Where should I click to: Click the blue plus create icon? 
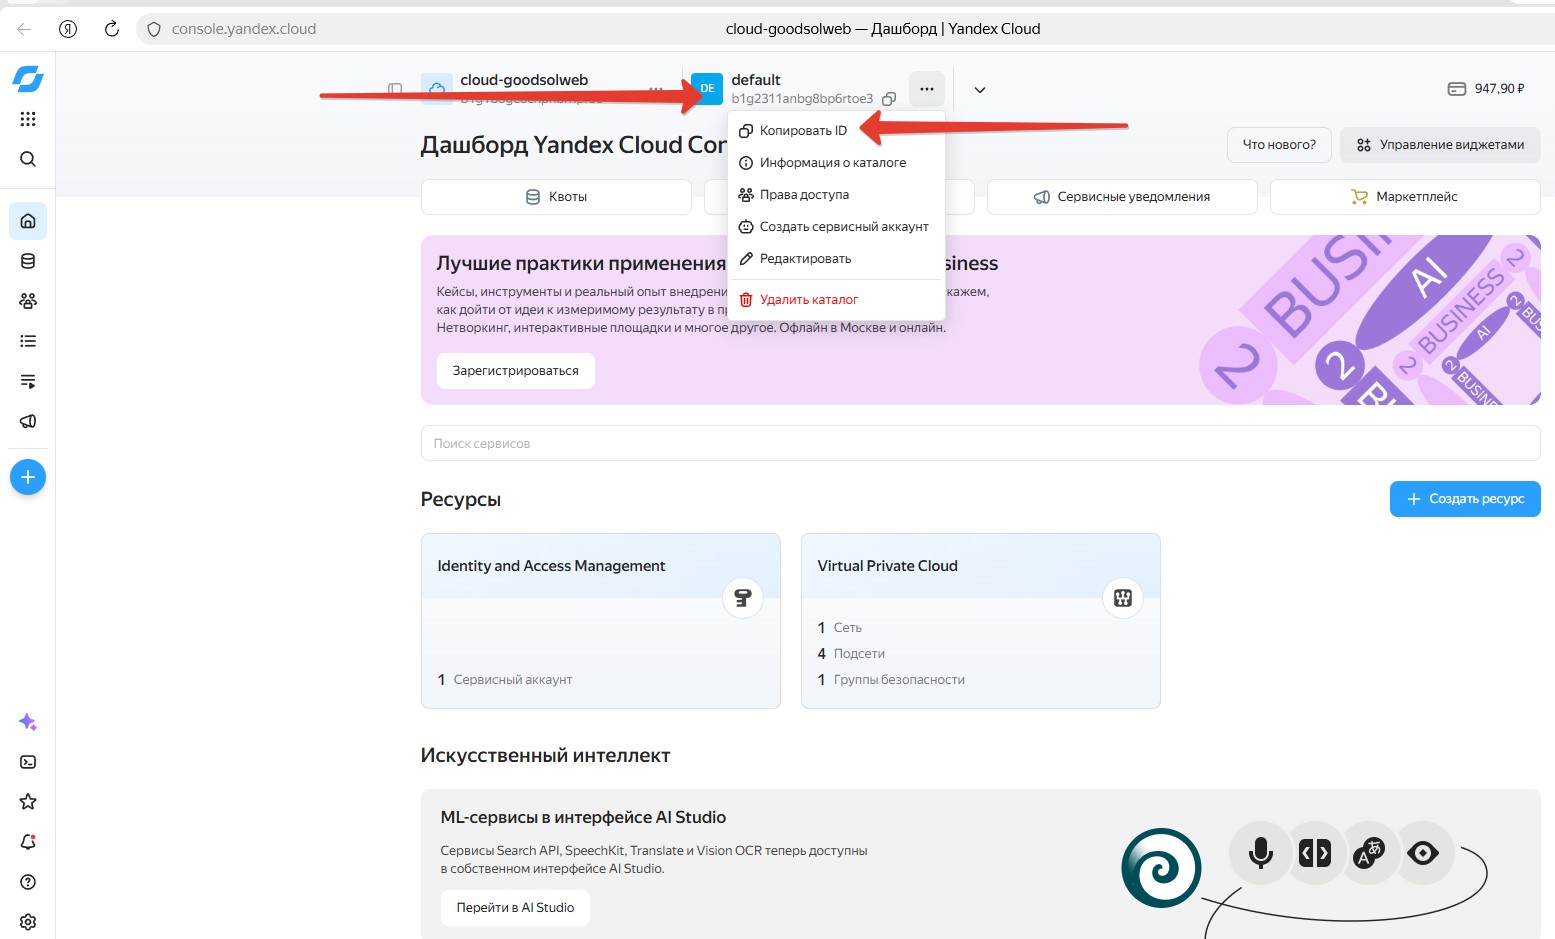28,477
